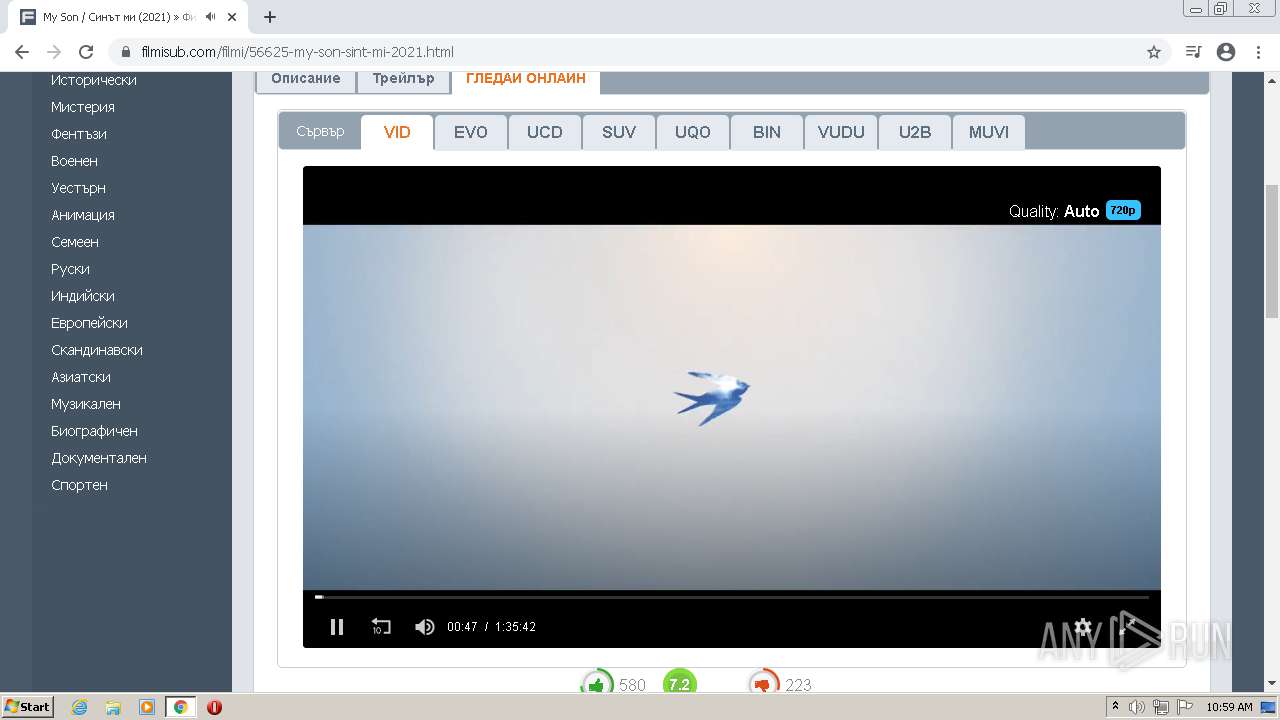Open Windows Media Player from taskbar
Viewport: 1280px width, 720px height.
tap(147, 707)
